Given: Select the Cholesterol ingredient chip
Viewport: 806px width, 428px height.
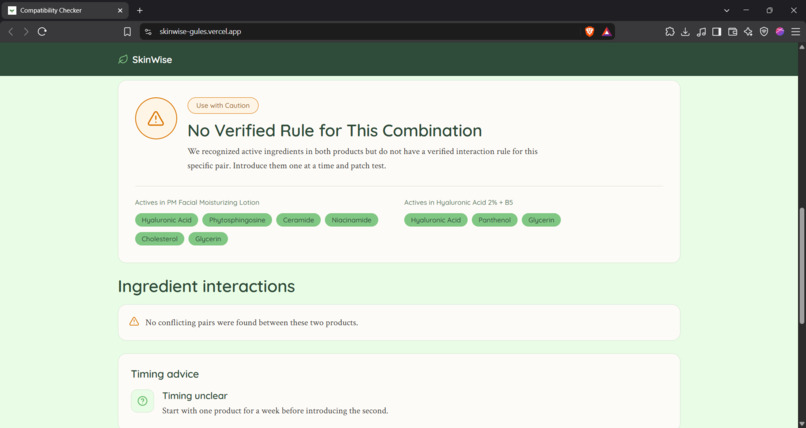Looking at the screenshot, I should (x=159, y=239).
